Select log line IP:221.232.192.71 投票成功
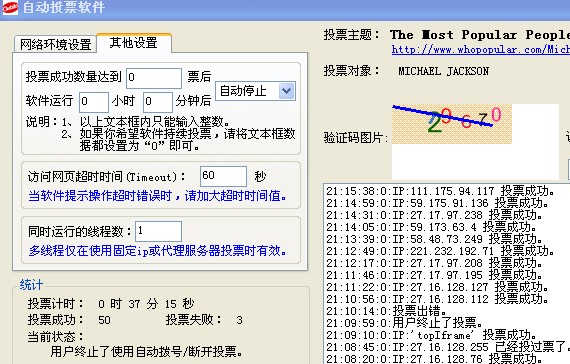 click(x=440, y=251)
